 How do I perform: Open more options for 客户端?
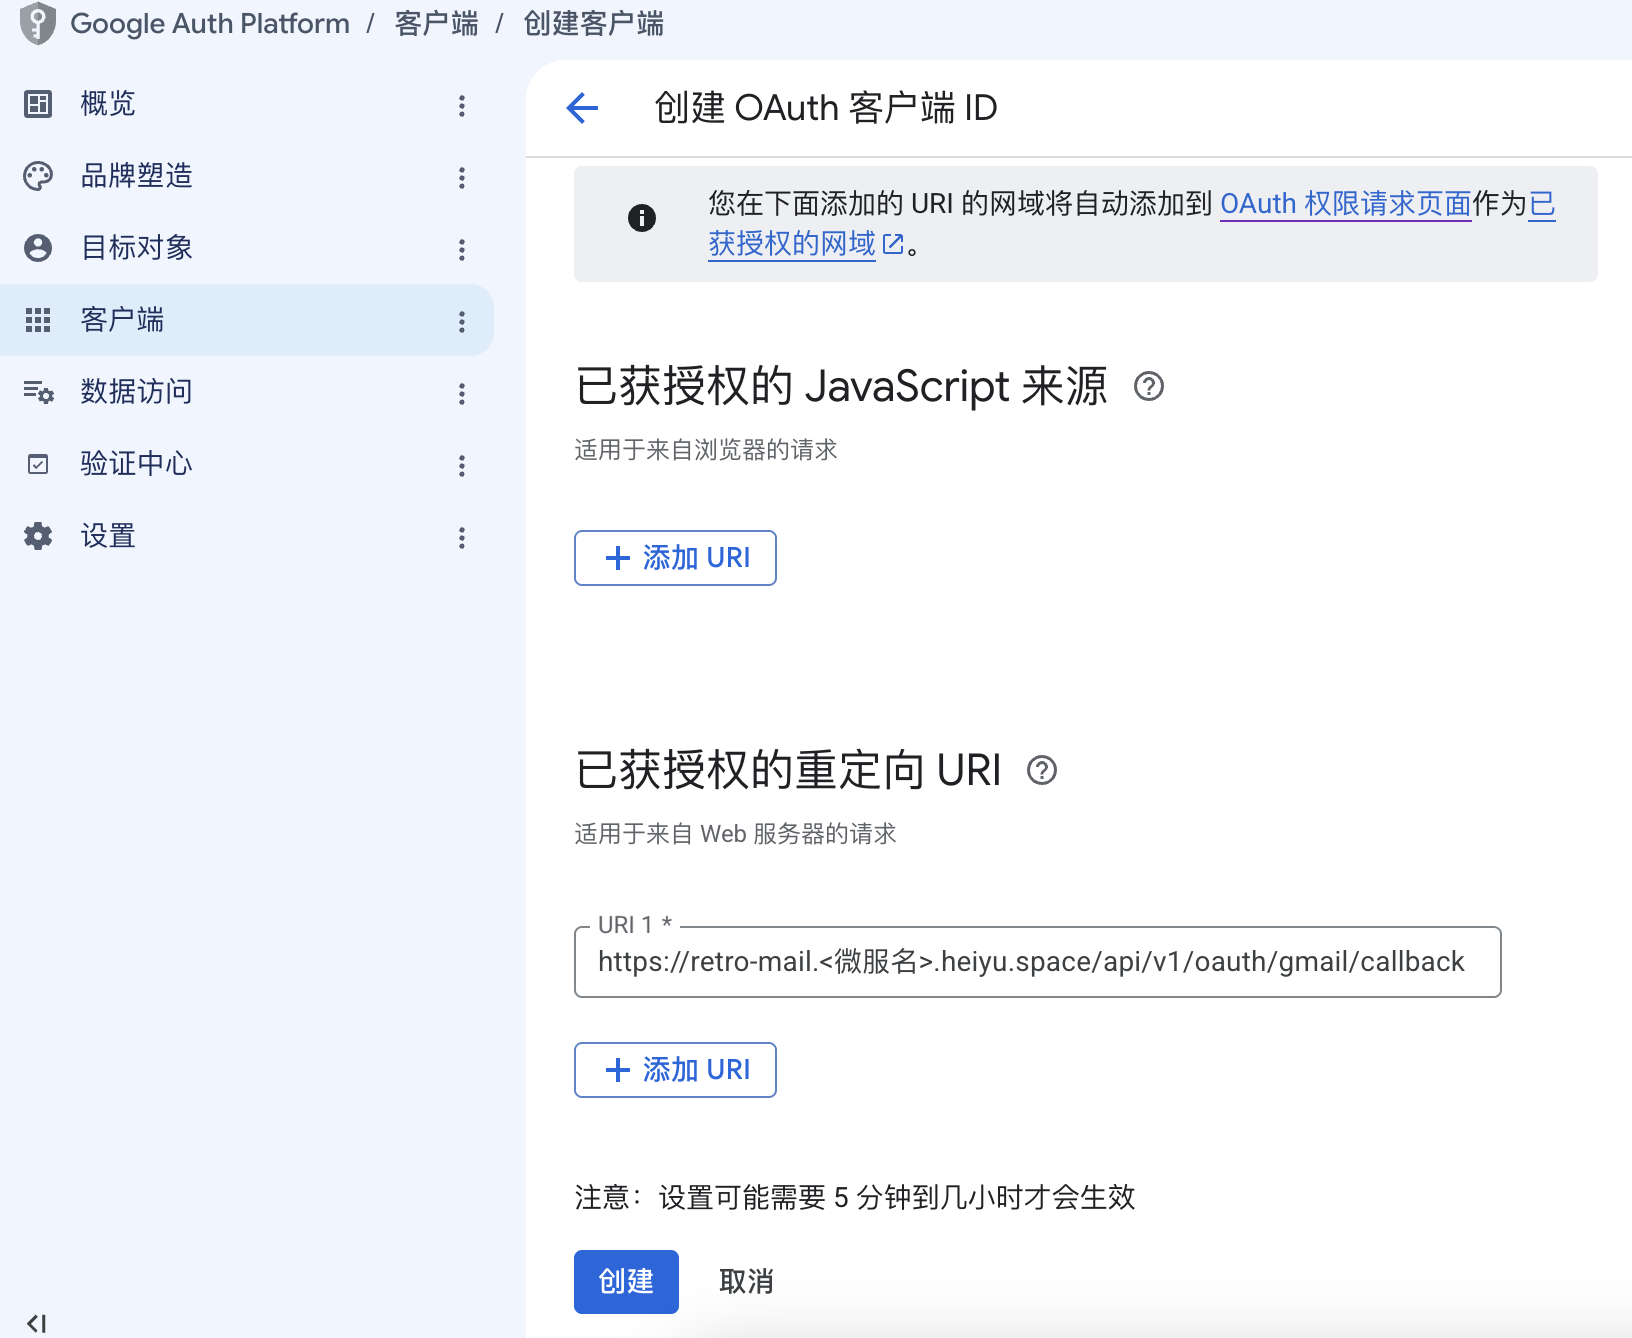pos(462,322)
